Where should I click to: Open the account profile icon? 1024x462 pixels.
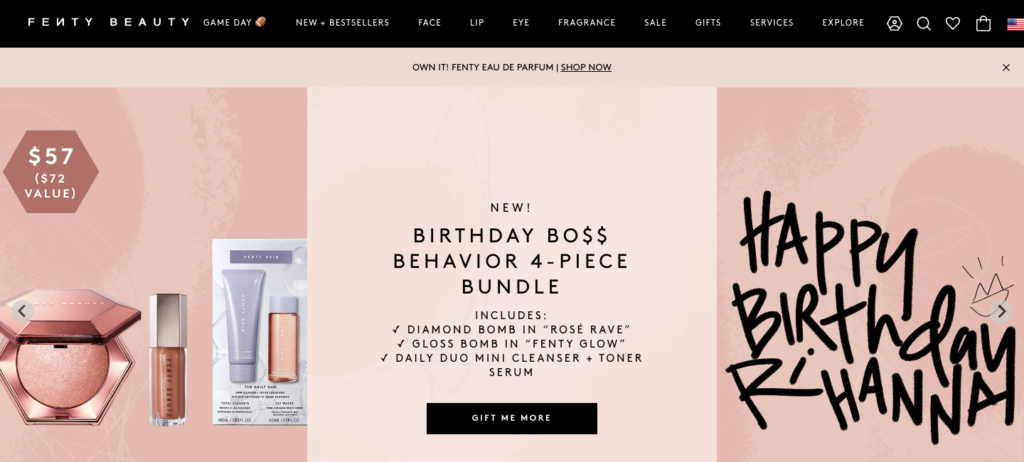pyautogui.click(x=894, y=24)
